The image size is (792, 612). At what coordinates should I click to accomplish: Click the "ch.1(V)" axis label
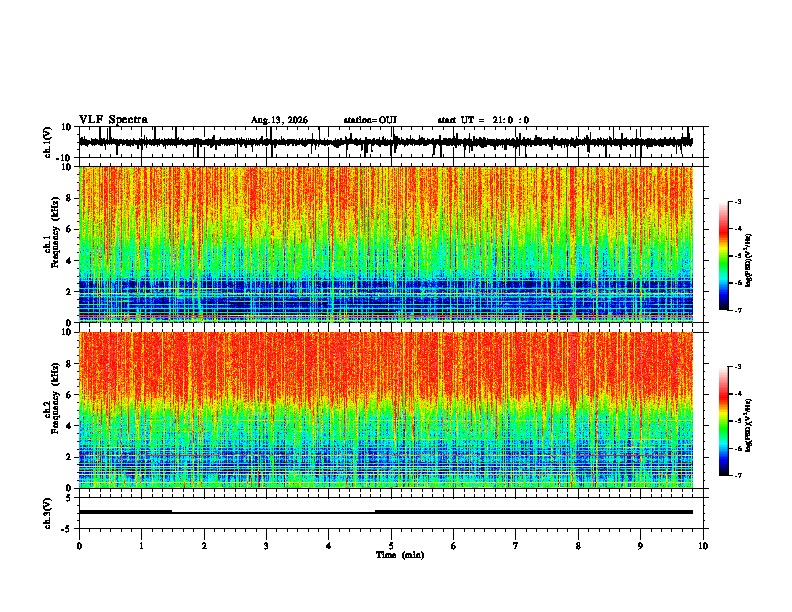coord(48,142)
